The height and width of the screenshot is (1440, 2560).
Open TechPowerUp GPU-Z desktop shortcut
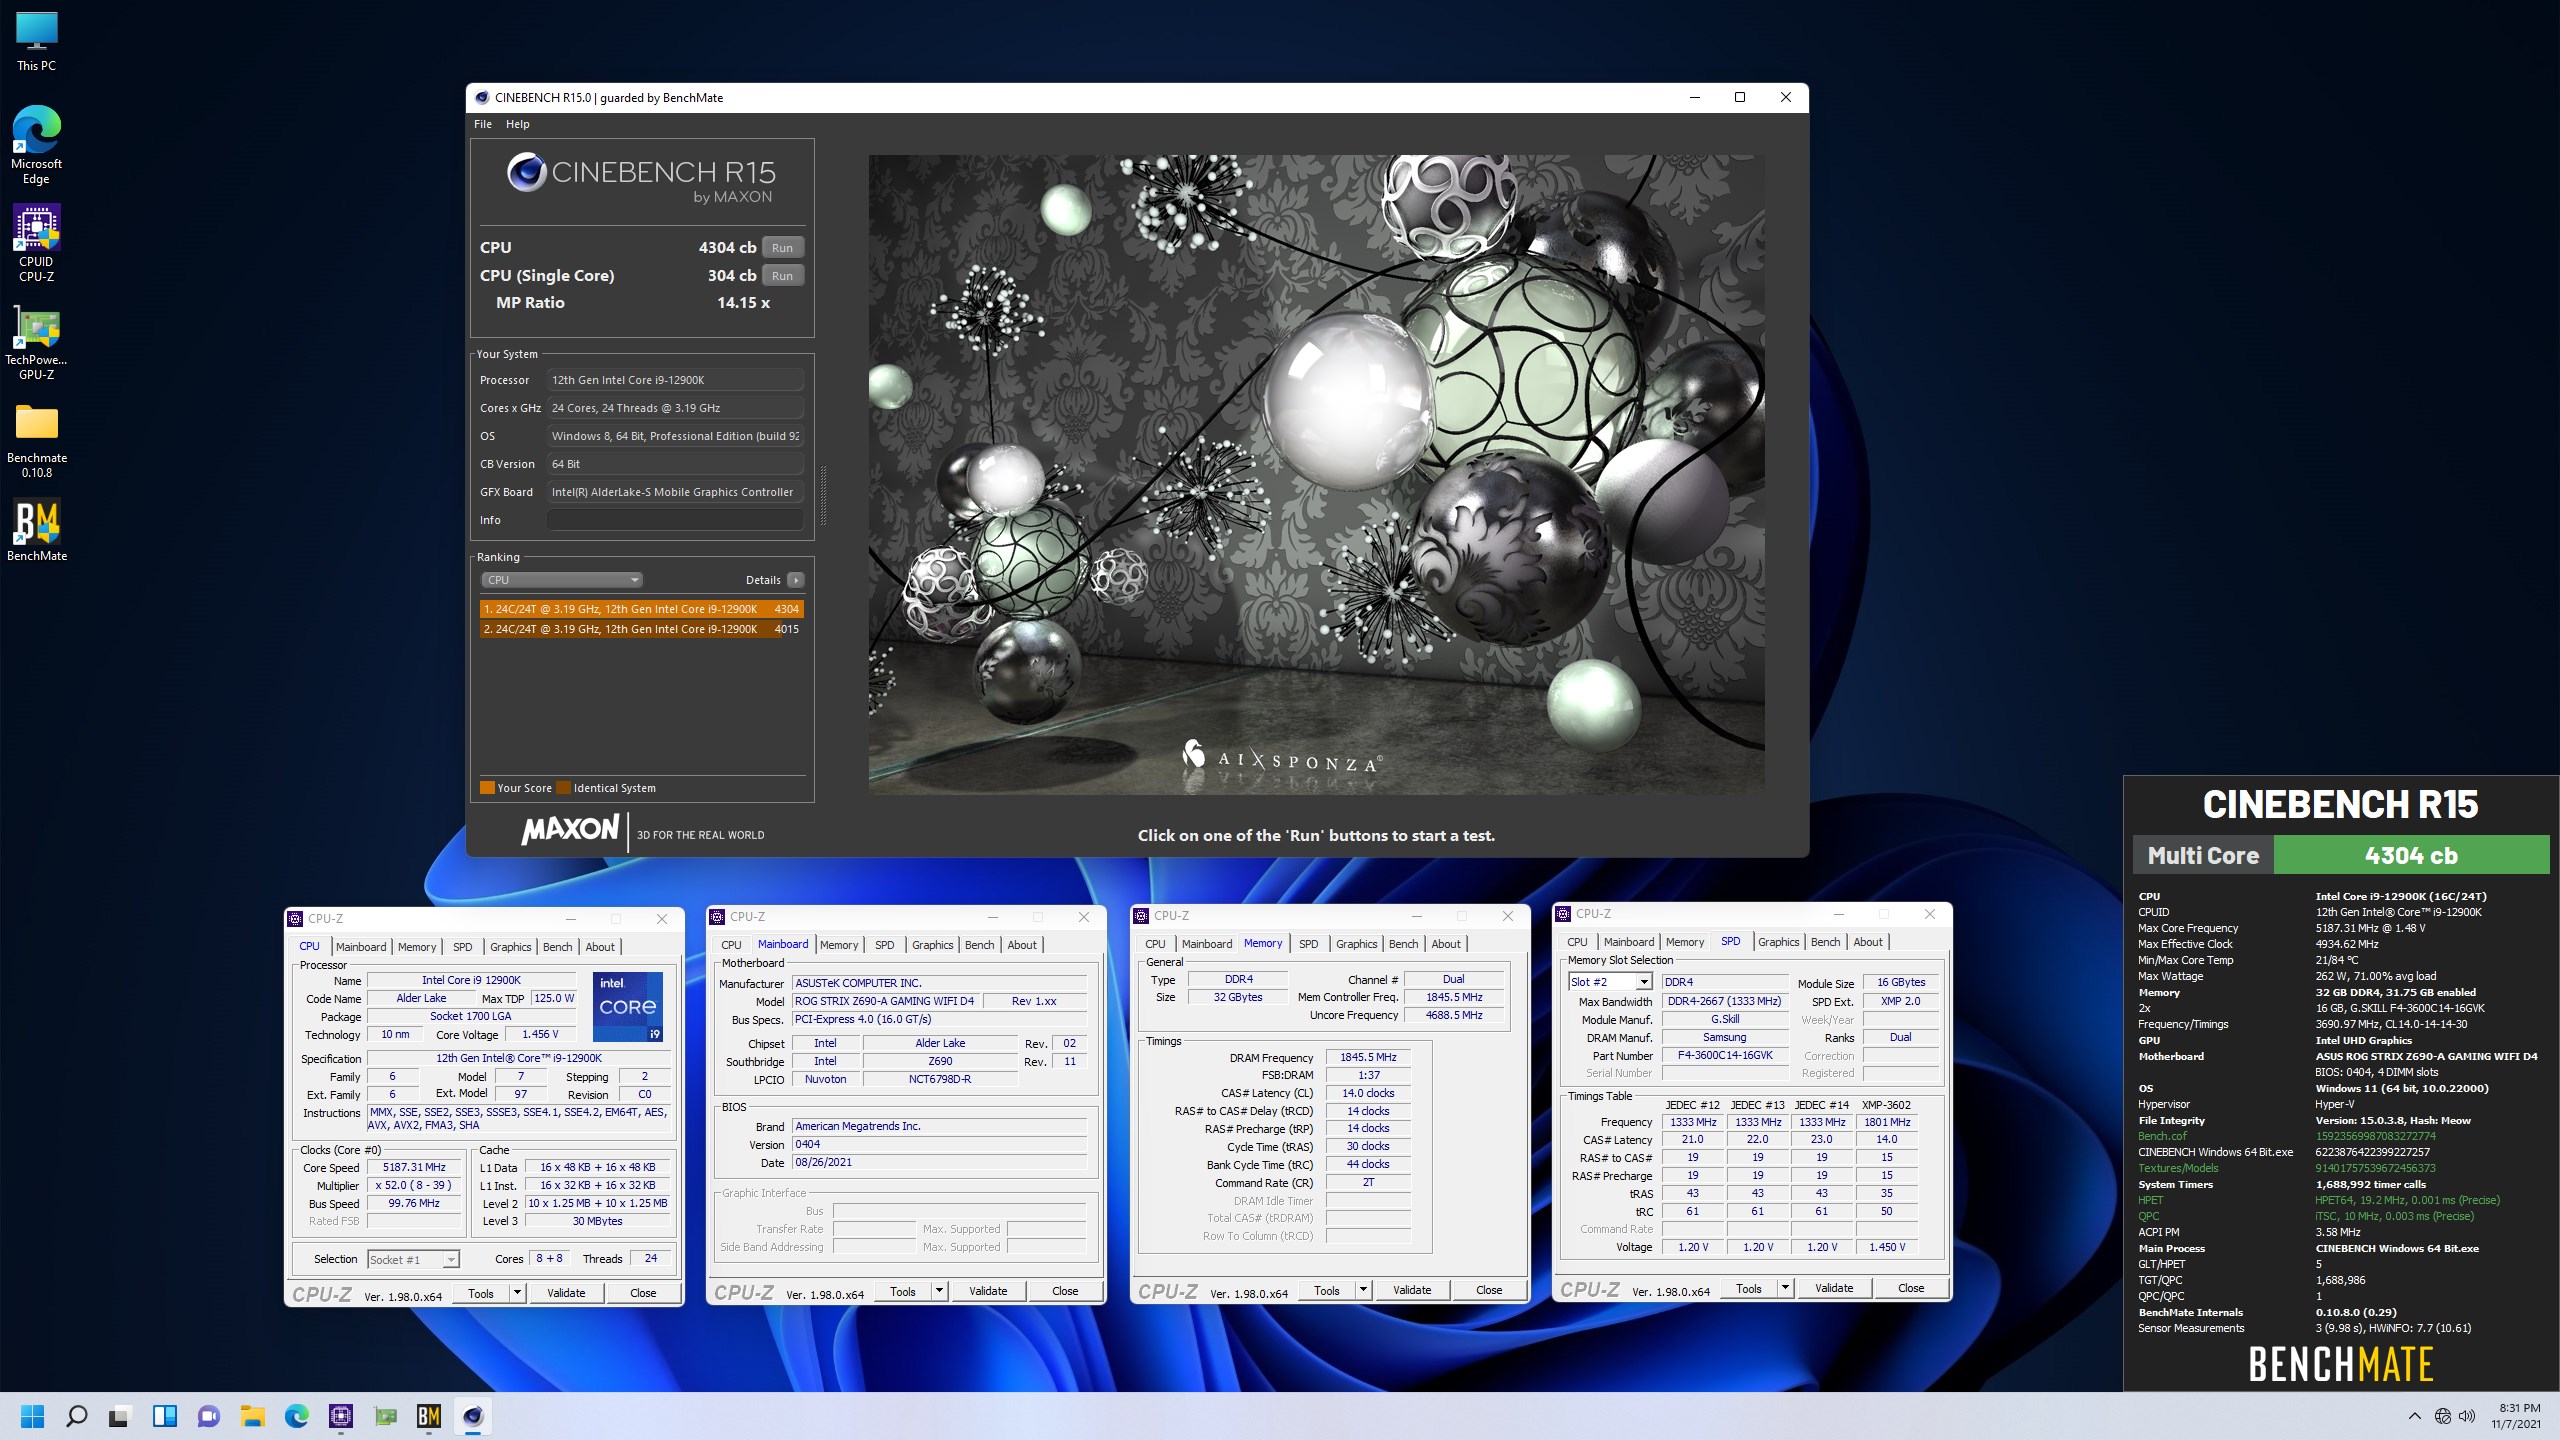[x=37, y=342]
